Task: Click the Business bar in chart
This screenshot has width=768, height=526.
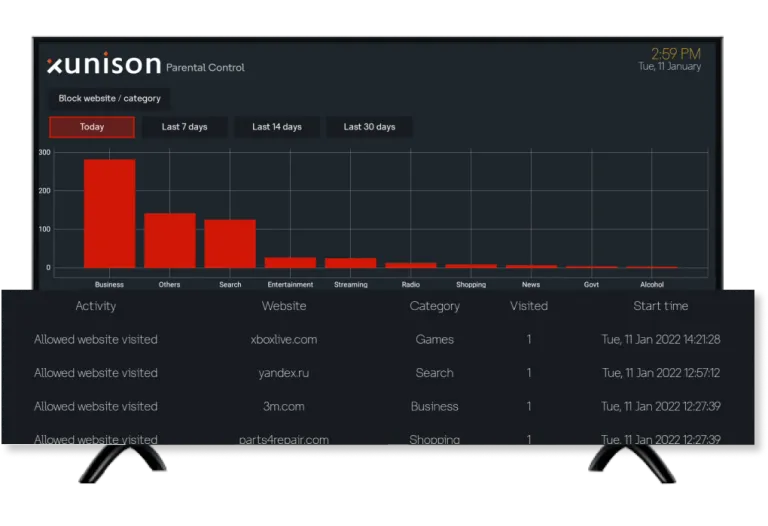Action: pyautogui.click(x=110, y=214)
